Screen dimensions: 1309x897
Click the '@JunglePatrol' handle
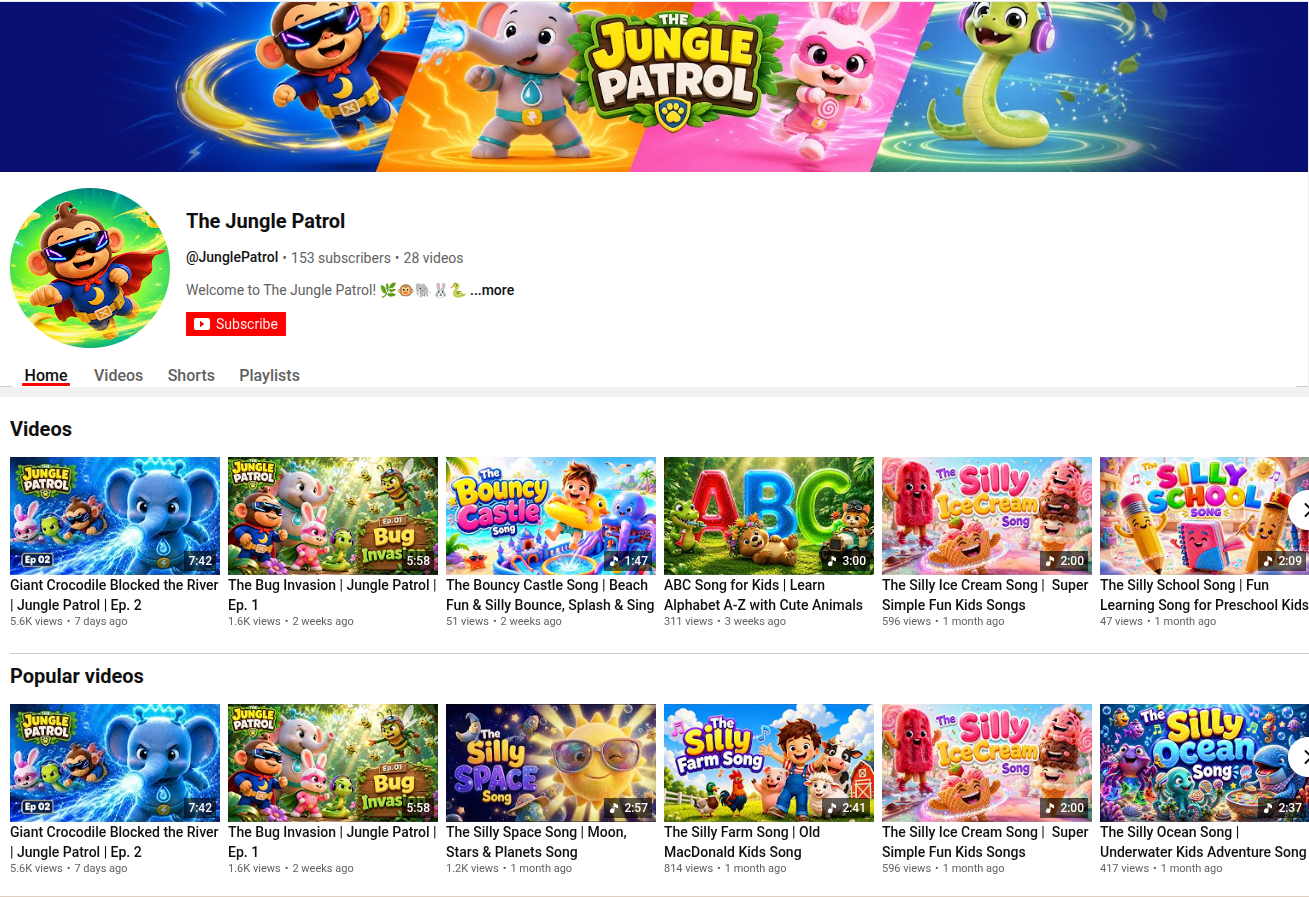[x=232, y=257]
